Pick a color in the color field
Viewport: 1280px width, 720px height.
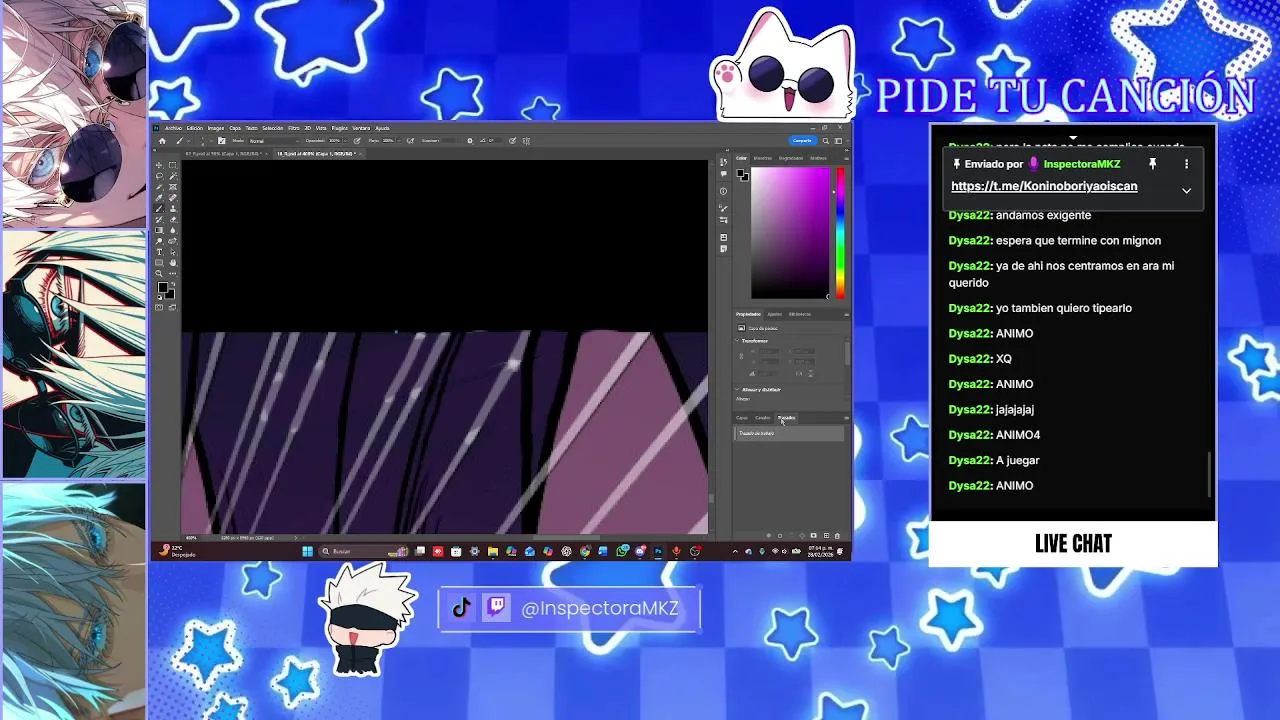pyautogui.click(x=790, y=233)
